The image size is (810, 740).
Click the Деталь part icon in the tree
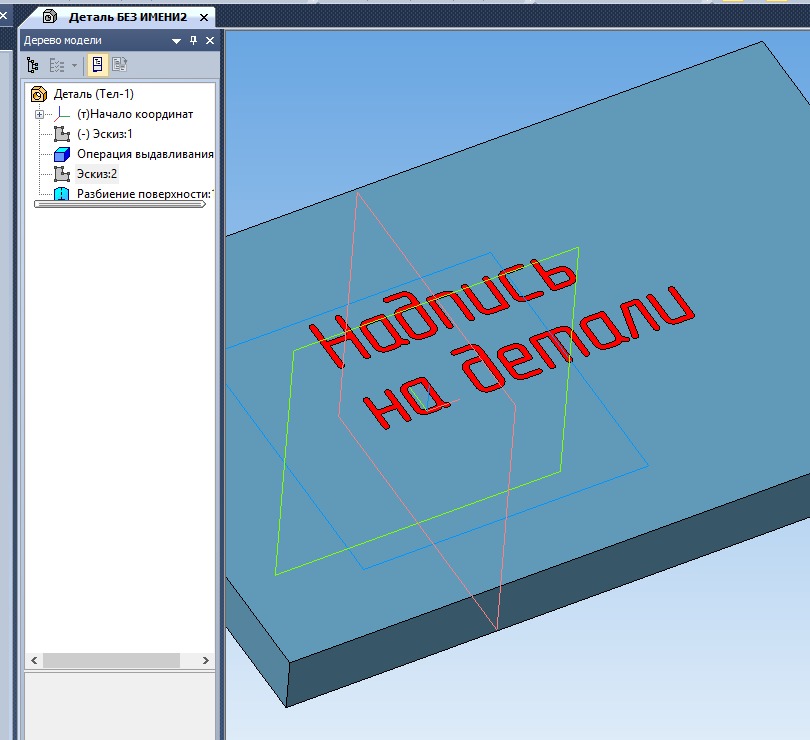coord(39,94)
